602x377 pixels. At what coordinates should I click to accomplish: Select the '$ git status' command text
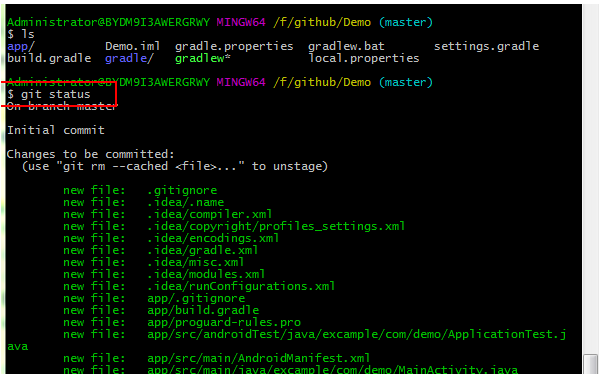pyautogui.click(x=49, y=94)
